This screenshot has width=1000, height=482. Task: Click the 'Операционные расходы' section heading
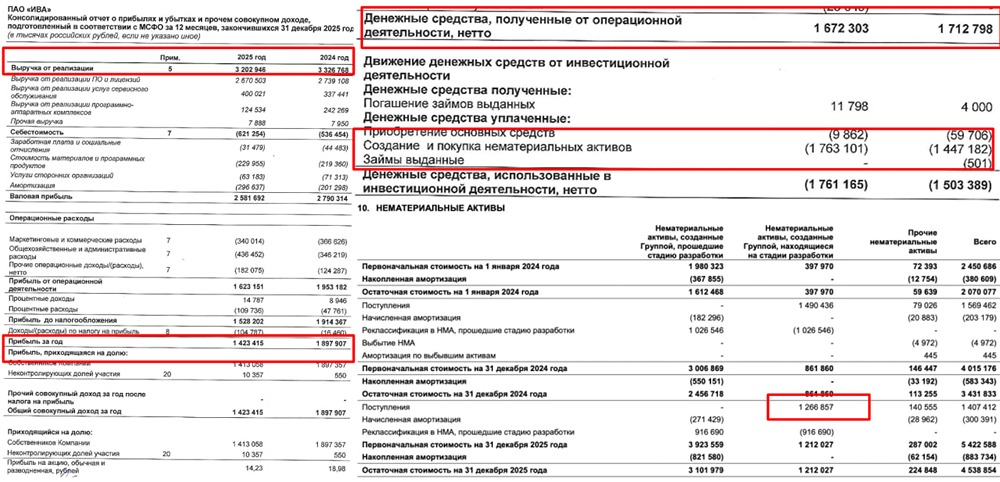(50, 218)
